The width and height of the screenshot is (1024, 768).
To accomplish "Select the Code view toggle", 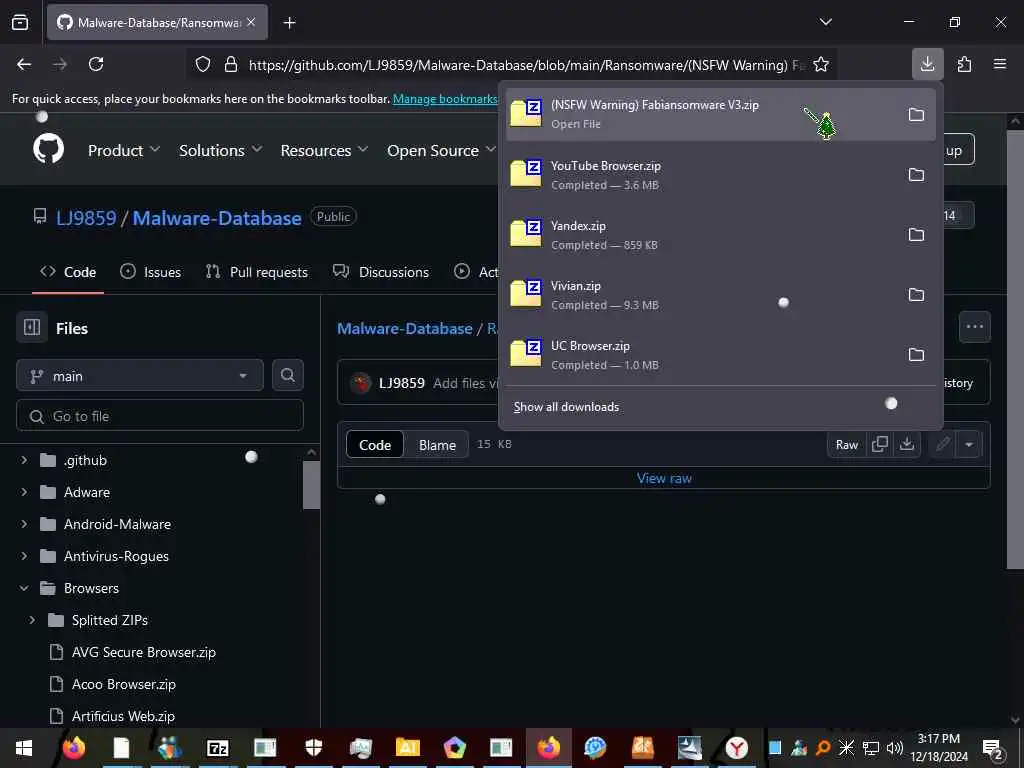I will pyautogui.click(x=375, y=445).
